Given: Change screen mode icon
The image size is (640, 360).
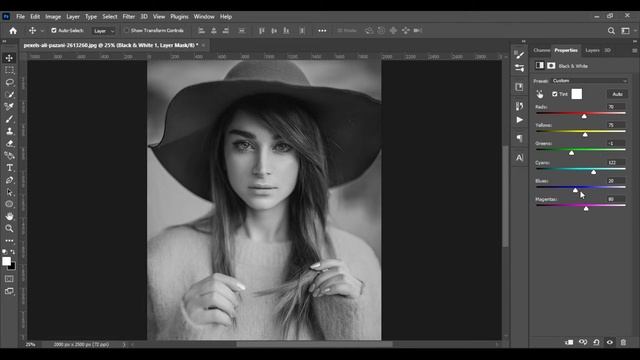Looking at the screenshot, I should click(x=9, y=291).
